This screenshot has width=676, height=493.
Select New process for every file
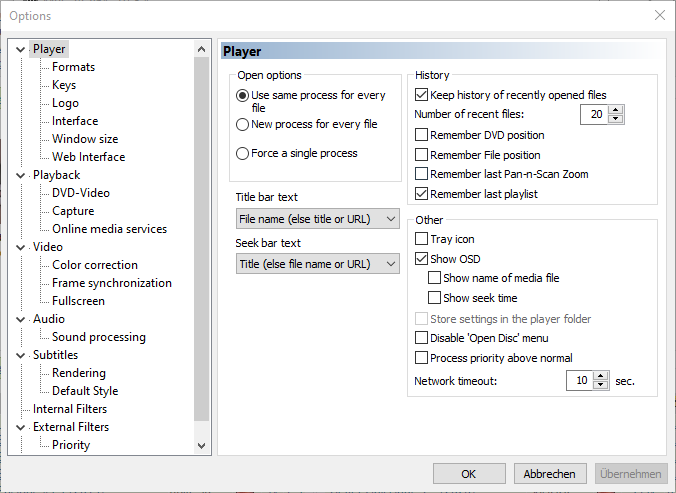(243, 125)
